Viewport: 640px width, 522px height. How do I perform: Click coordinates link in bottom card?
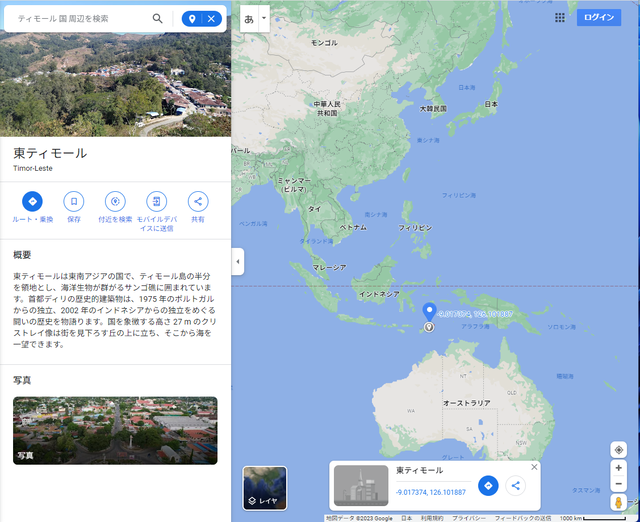point(431,492)
